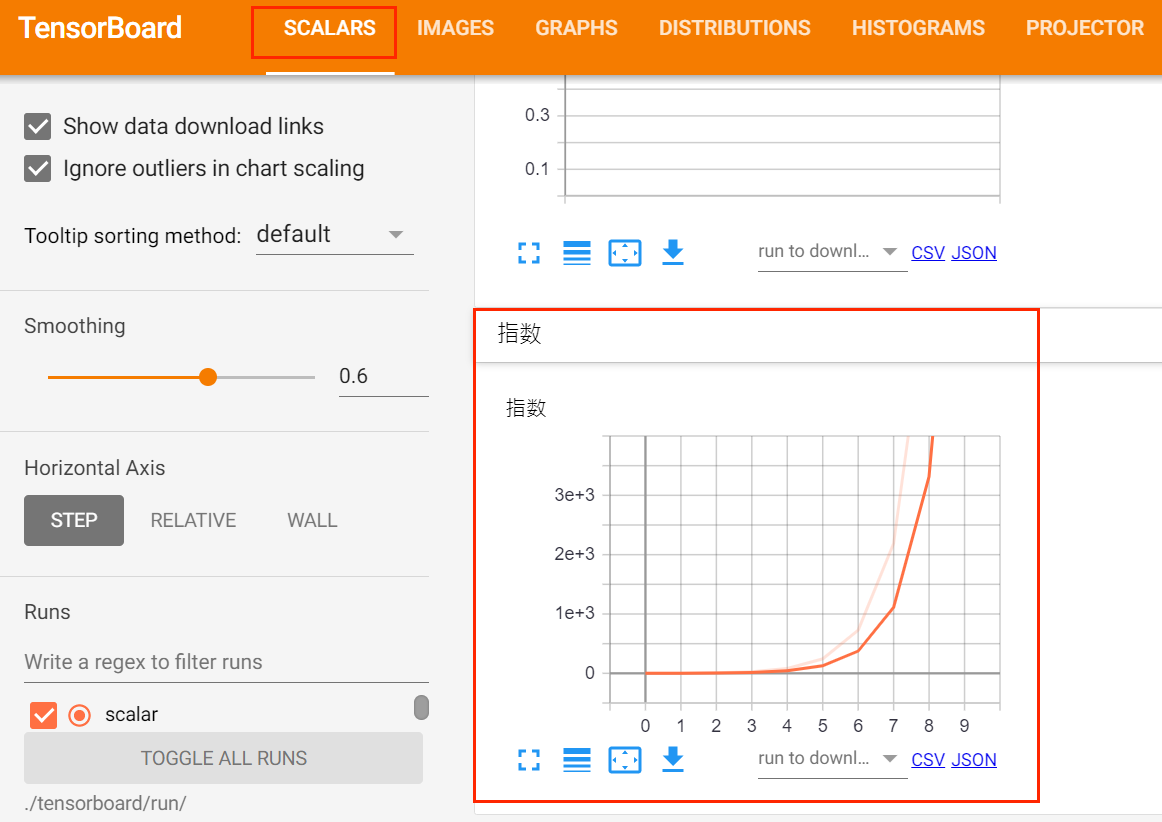The image size is (1162, 822).
Task: Click the scalar run name
Action: 132,715
